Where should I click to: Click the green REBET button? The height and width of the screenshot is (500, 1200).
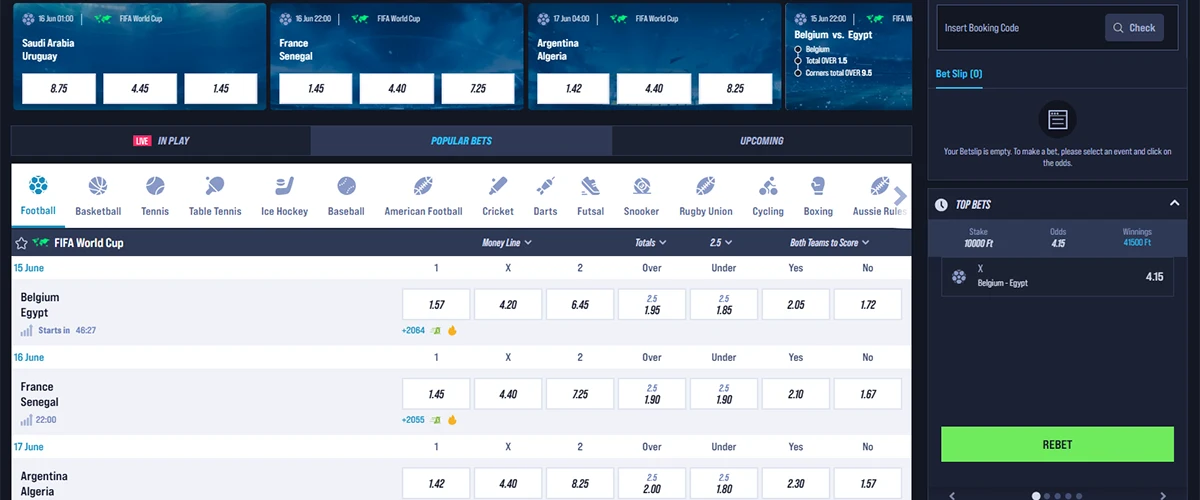tap(1057, 444)
